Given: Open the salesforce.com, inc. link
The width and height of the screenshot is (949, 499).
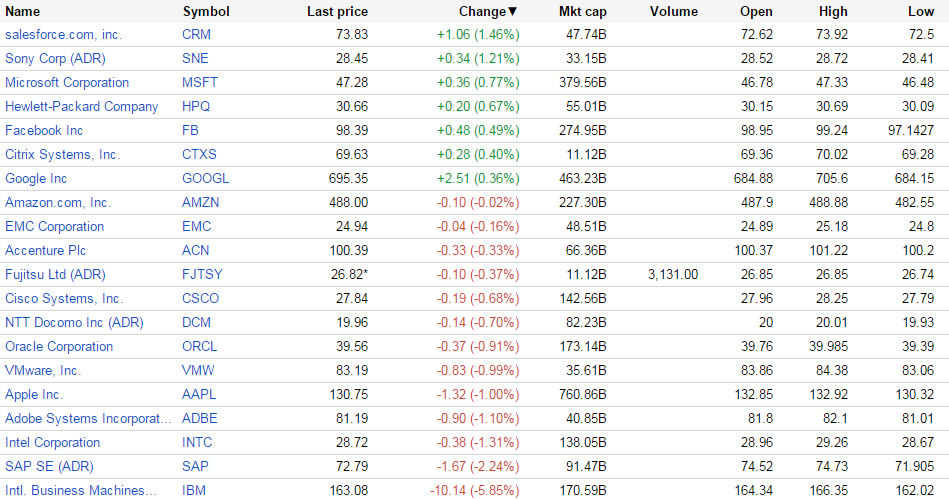Looking at the screenshot, I should tap(63, 35).
